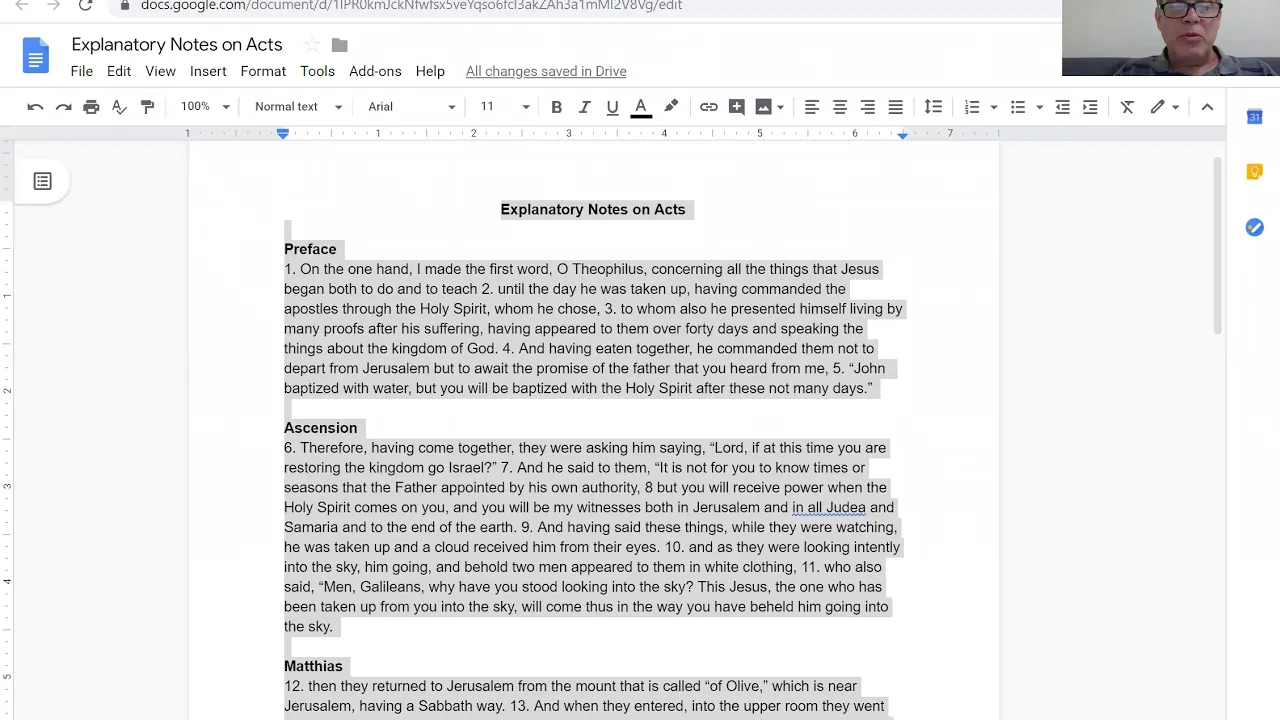Click the browser address bar URL
1280x720 pixels.
click(411, 5)
